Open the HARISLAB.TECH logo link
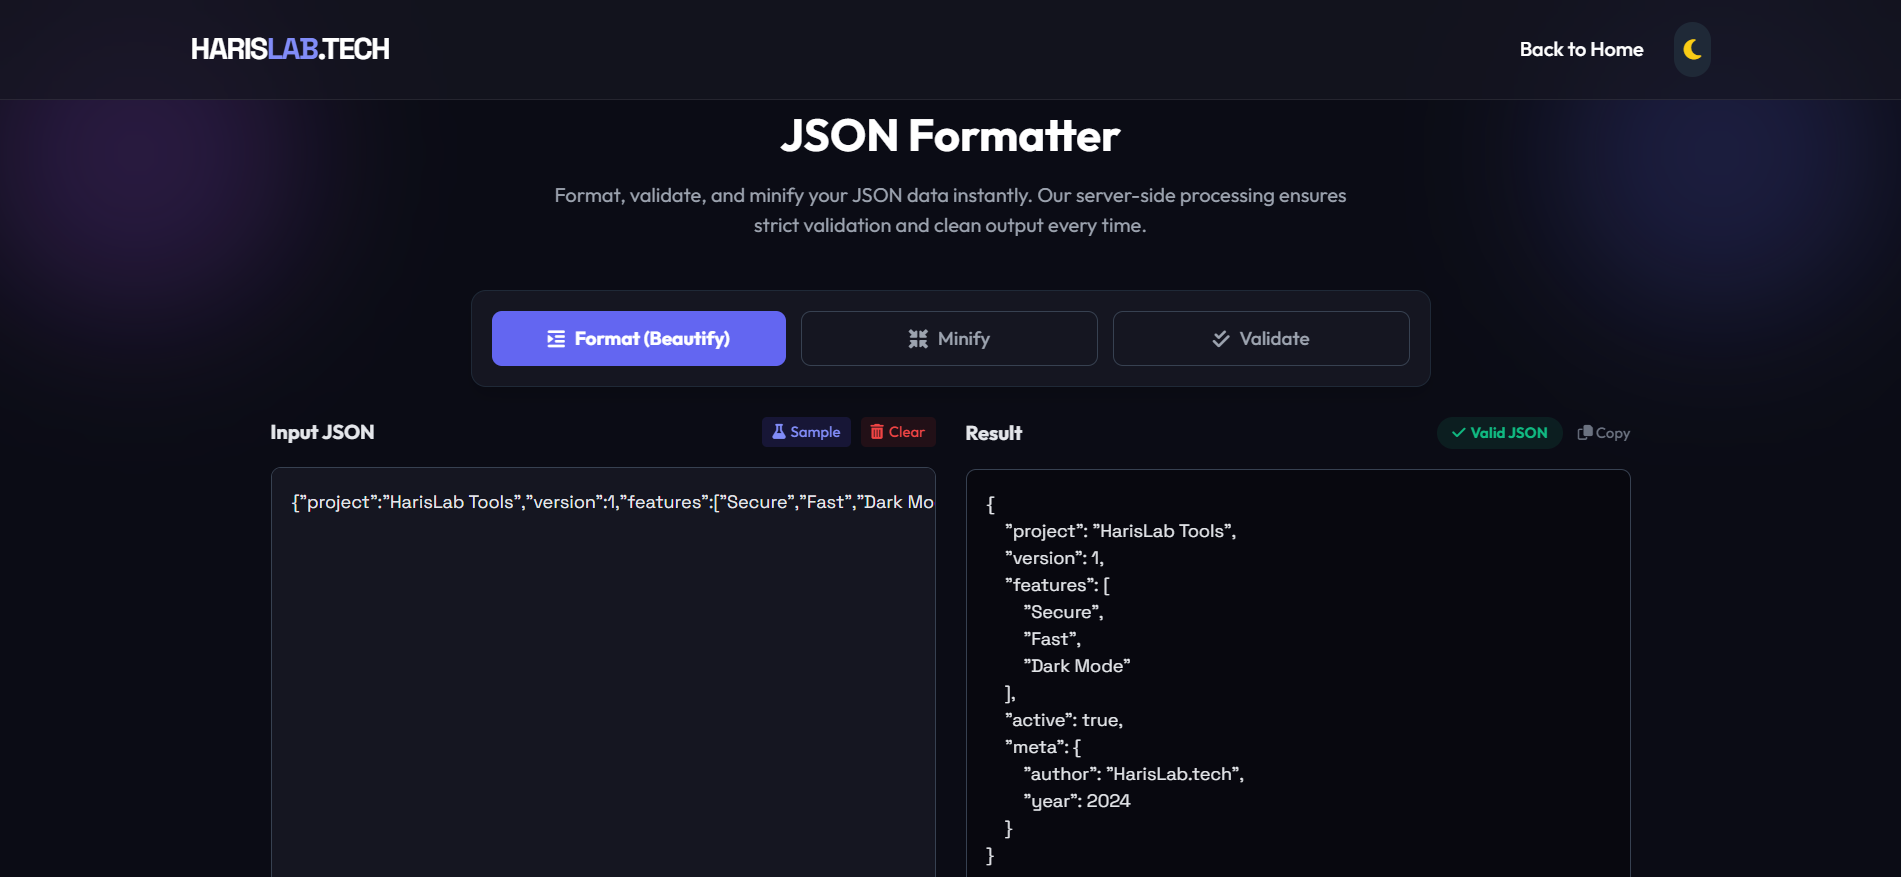Viewport: 1902px width, 877px height. (290, 49)
